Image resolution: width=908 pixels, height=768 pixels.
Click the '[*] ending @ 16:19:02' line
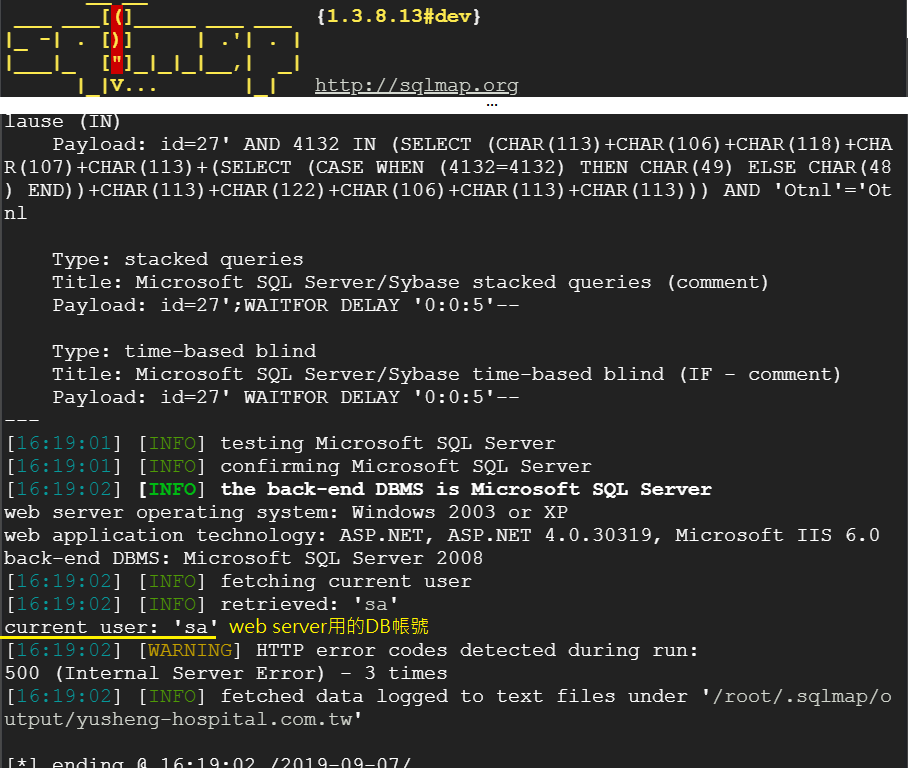click(208, 761)
